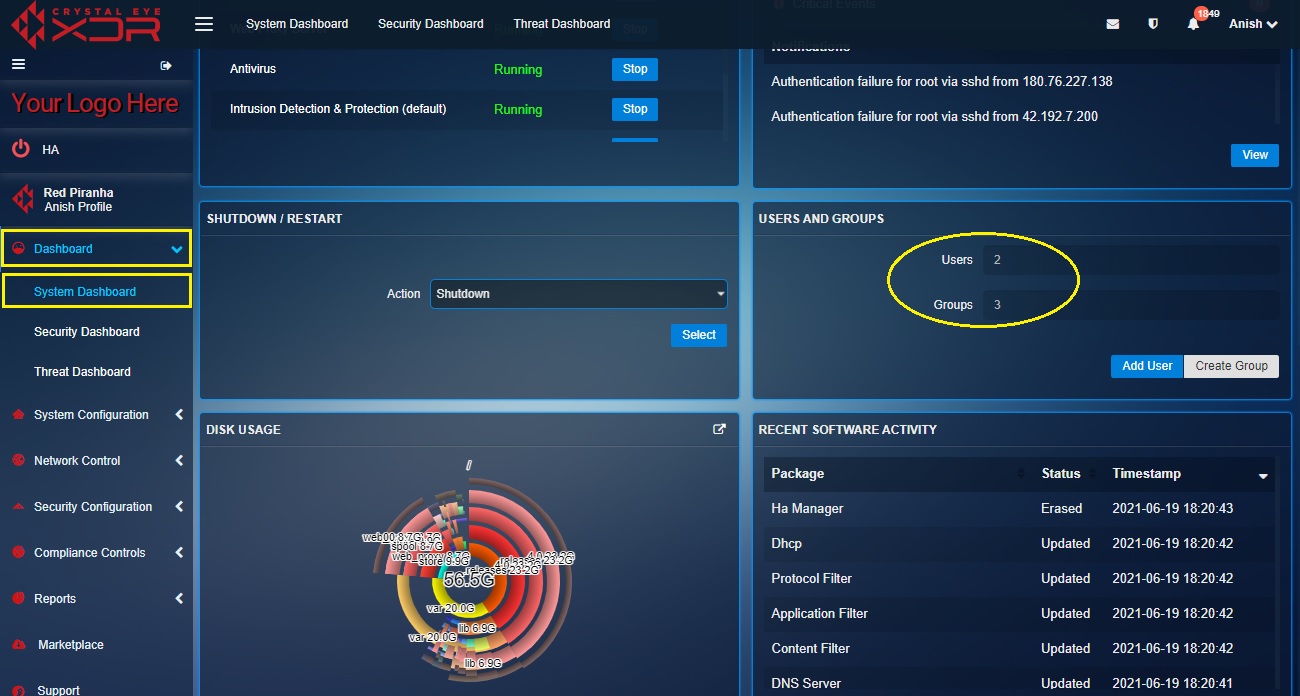The width and height of the screenshot is (1300, 696).
Task: Open the mail envelope icon
Action: click(1112, 24)
